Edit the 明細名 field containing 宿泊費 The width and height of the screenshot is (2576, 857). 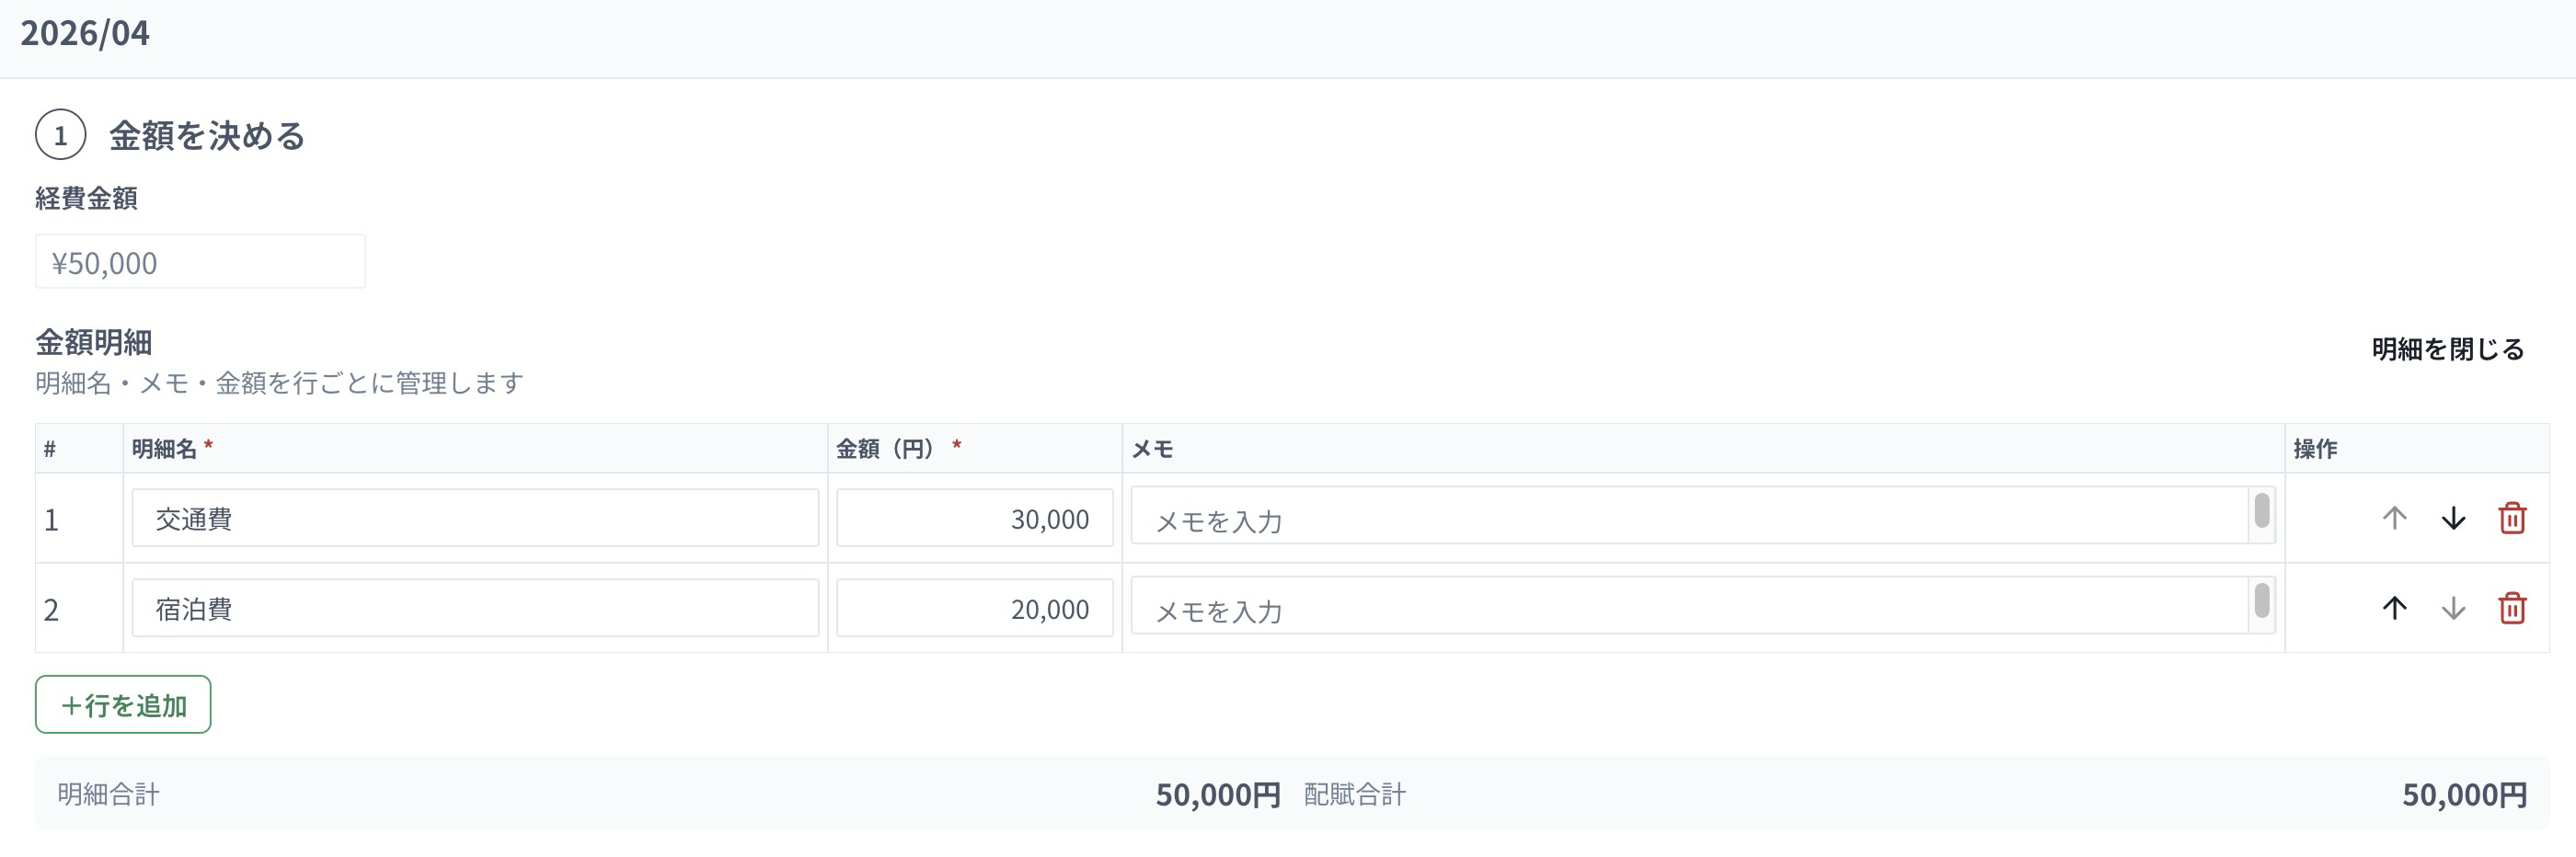pyautogui.click(x=475, y=608)
